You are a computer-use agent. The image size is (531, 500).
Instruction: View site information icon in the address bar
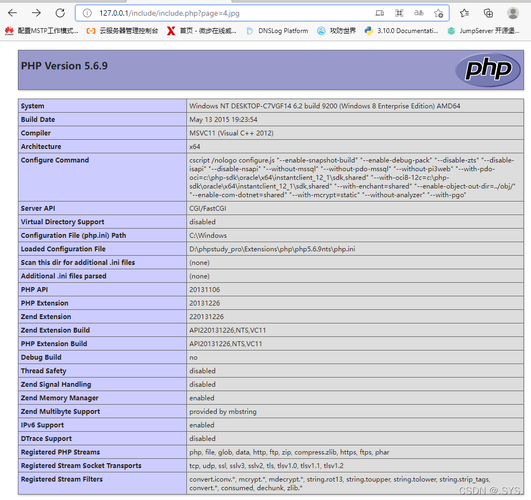point(87,13)
